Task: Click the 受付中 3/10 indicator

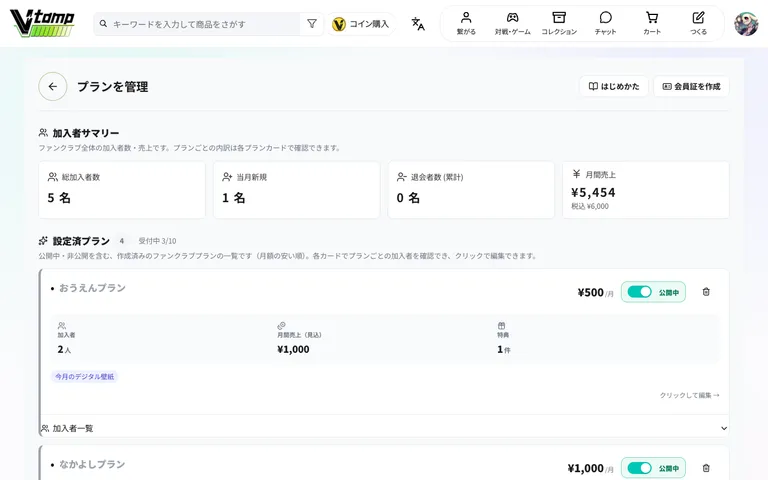Action: tap(157, 241)
